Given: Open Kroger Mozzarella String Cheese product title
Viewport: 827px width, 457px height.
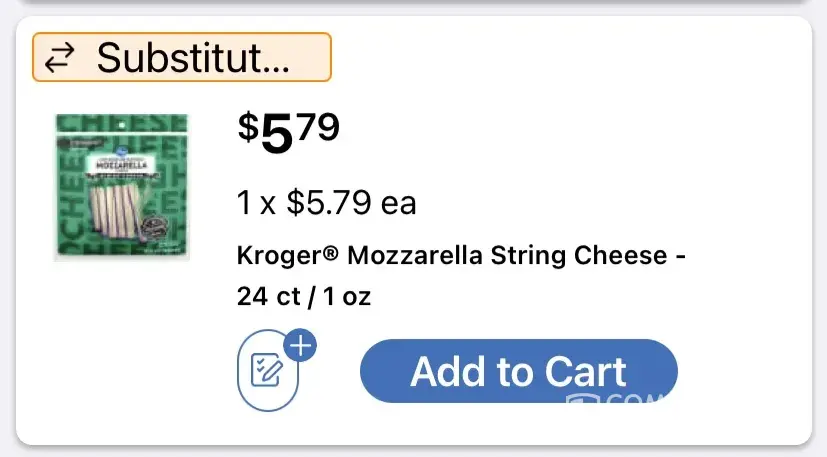Looking at the screenshot, I should 461,255.
